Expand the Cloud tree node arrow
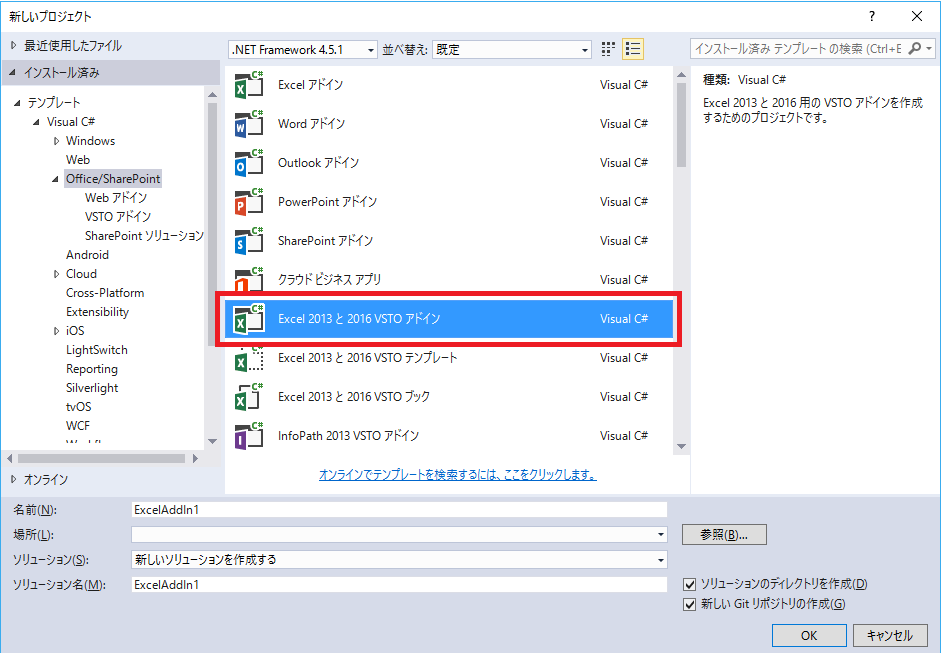Image resolution: width=942 pixels, height=654 pixels. coord(56,274)
